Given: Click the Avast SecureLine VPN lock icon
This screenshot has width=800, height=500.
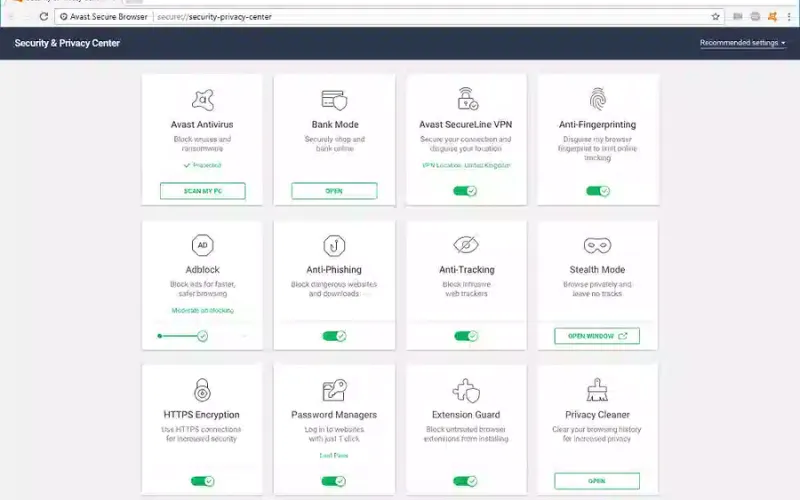Looking at the screenshot, I should 466,99.
